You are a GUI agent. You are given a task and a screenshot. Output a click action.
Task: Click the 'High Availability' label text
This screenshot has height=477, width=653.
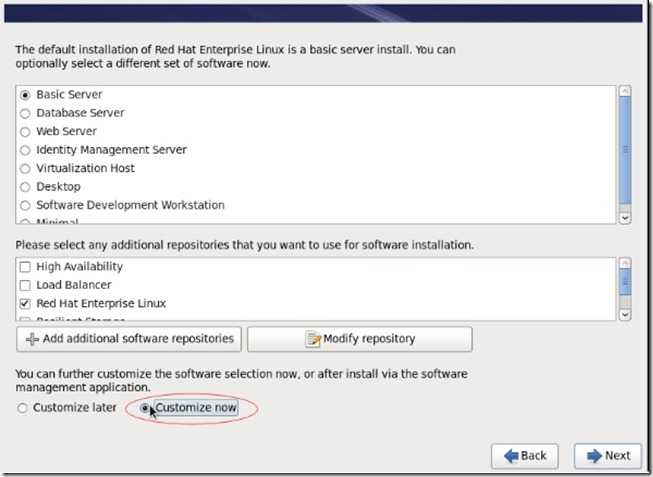point(80,267)
